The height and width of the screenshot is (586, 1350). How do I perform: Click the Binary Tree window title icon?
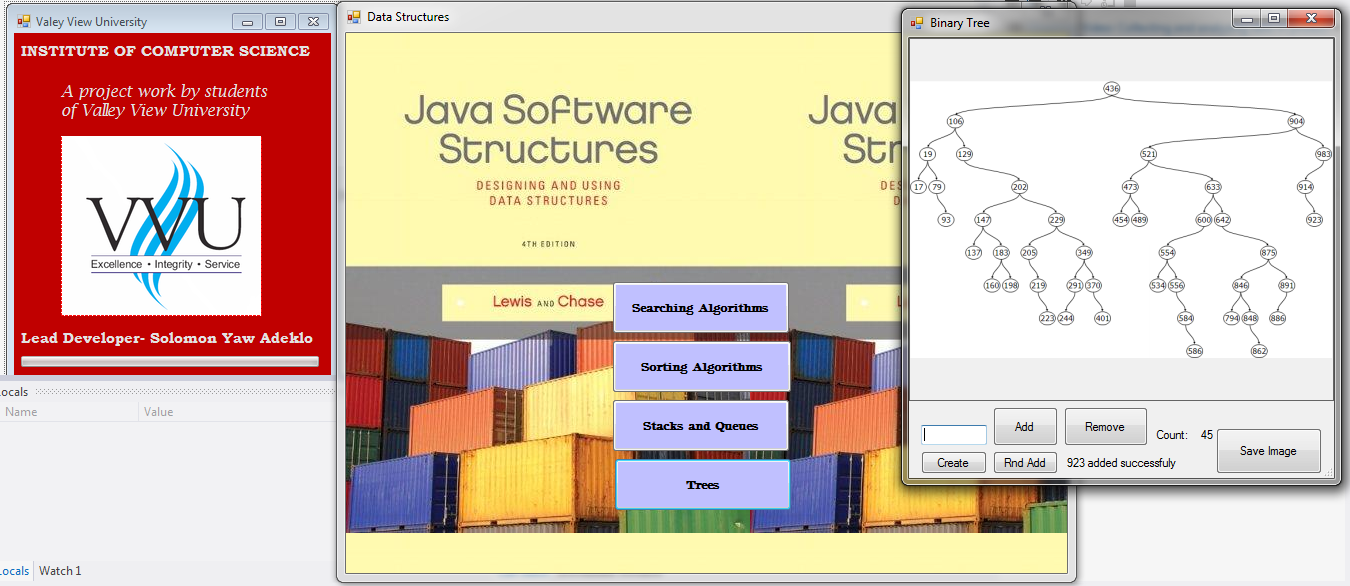pyautogui.click(x=917, y=22)
